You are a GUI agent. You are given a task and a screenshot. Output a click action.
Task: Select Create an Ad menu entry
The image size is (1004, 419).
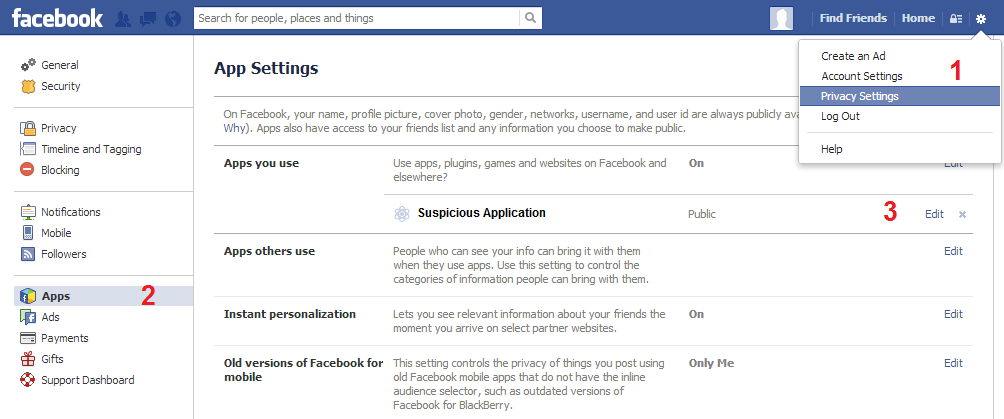(x=853, y=56)
